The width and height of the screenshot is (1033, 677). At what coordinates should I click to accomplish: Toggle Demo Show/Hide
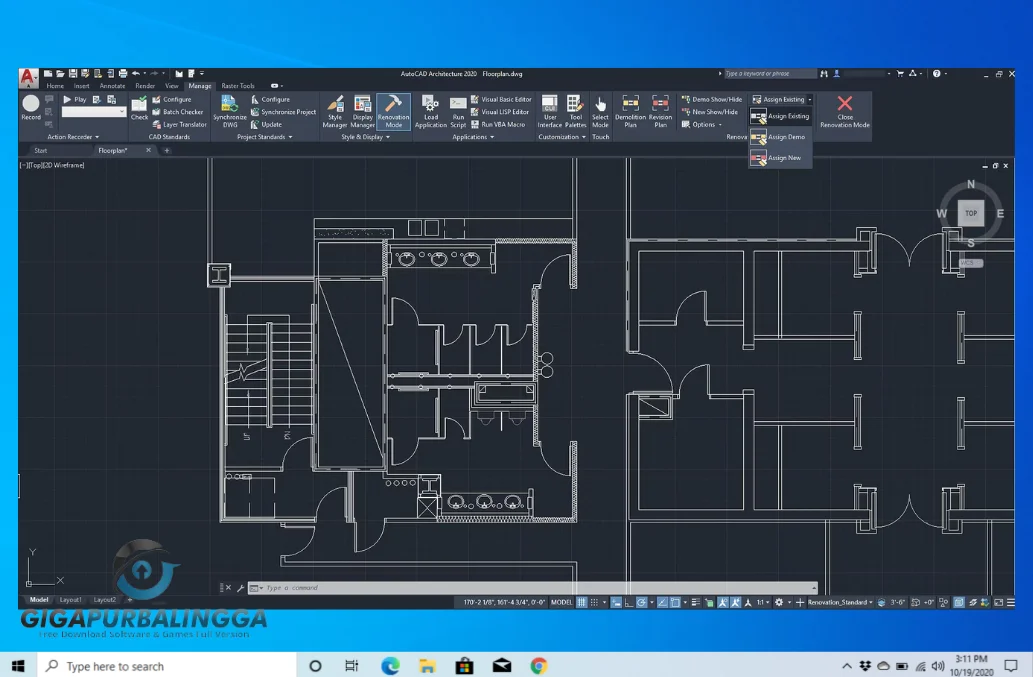point(712,99)
